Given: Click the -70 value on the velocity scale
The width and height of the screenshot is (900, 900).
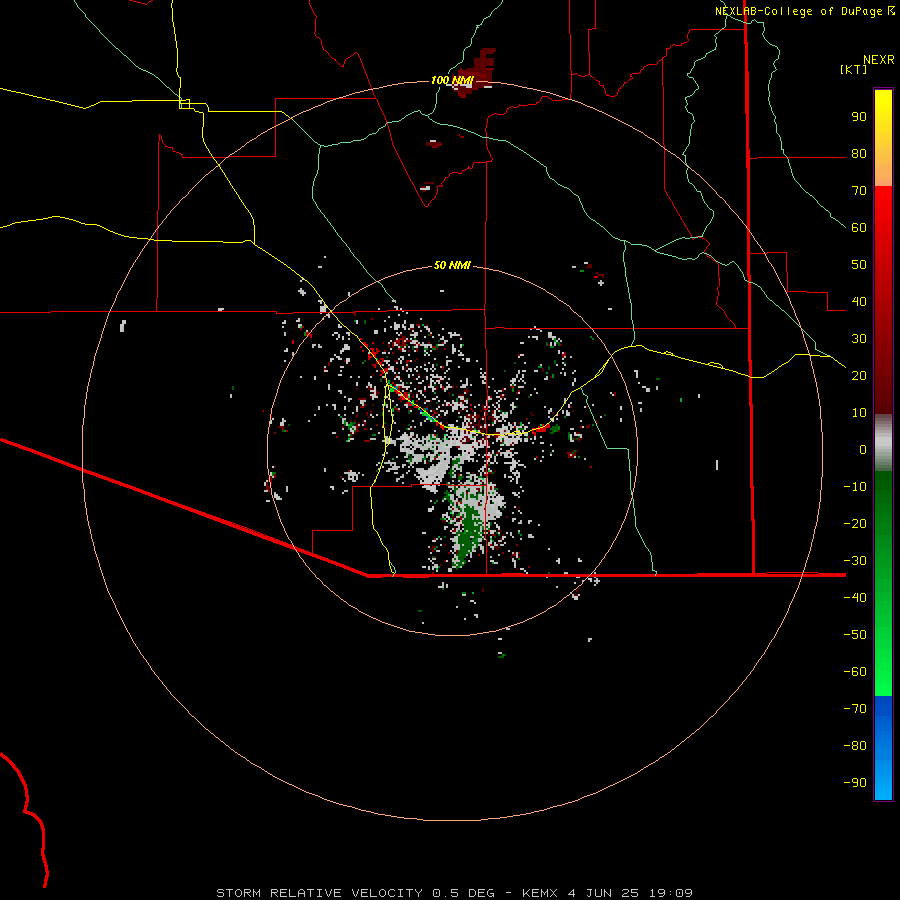Looking at the screenshot, I should tap(855, 708).
